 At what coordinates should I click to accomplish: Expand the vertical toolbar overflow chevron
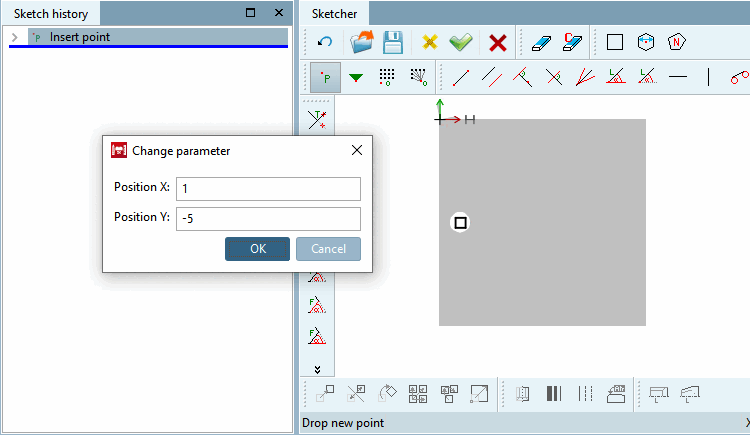point(317,369)
